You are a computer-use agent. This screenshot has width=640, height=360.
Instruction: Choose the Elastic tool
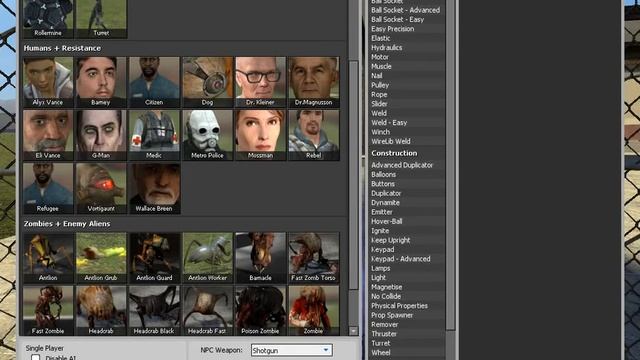tap(381, 38)
